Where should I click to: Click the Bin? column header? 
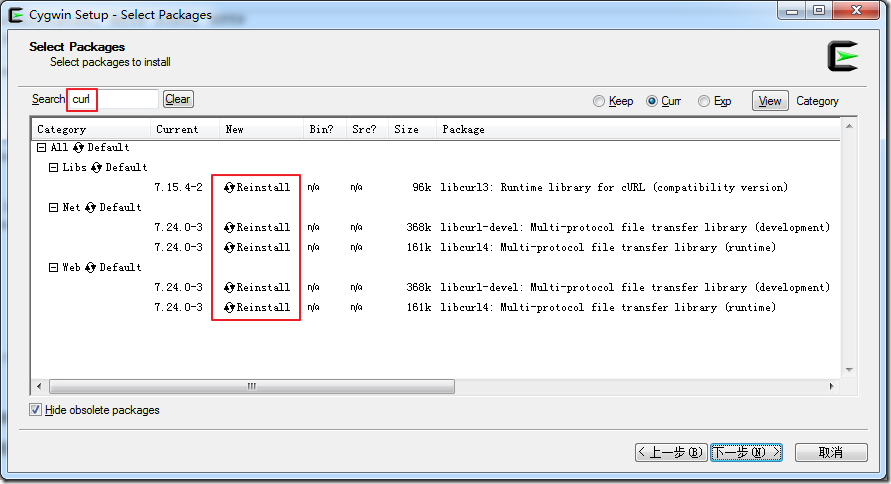(324, 130)
